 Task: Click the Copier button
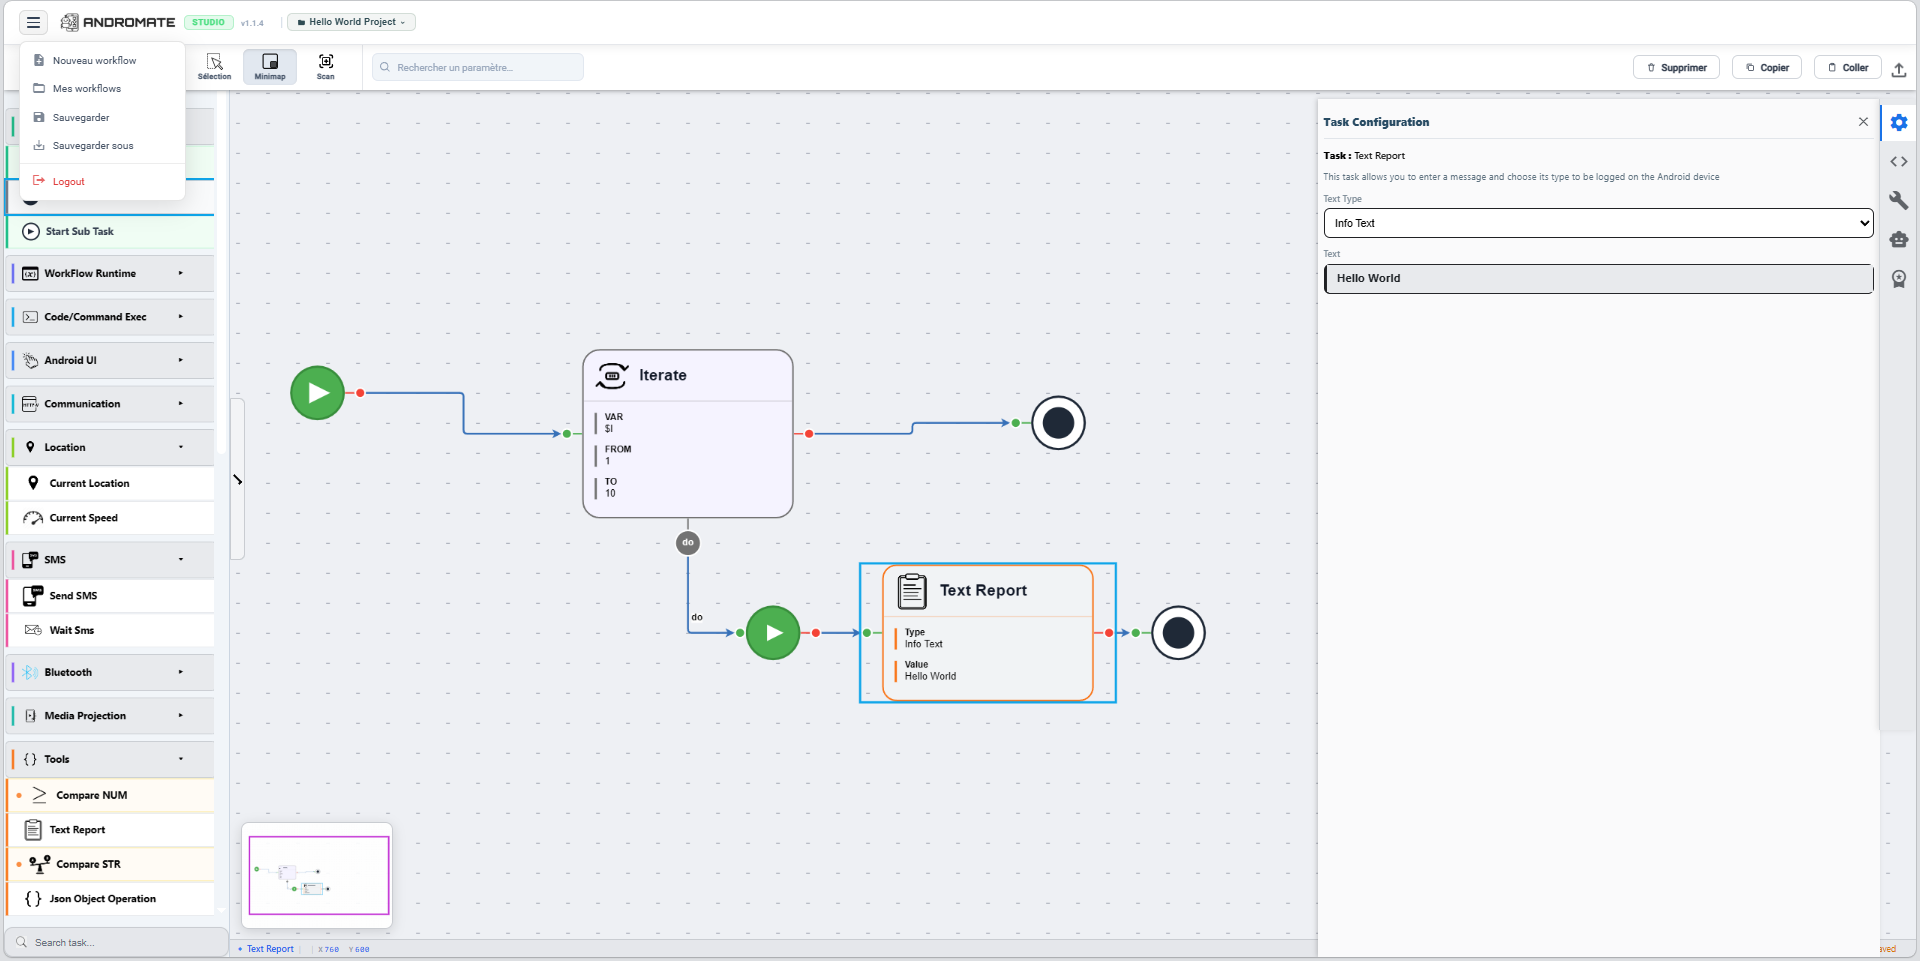[1767, 68]
